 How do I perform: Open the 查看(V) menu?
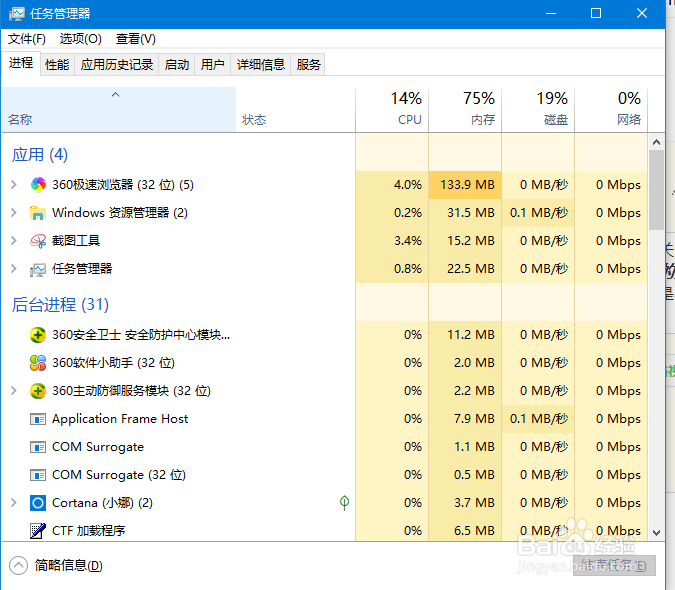pos(136,39)
